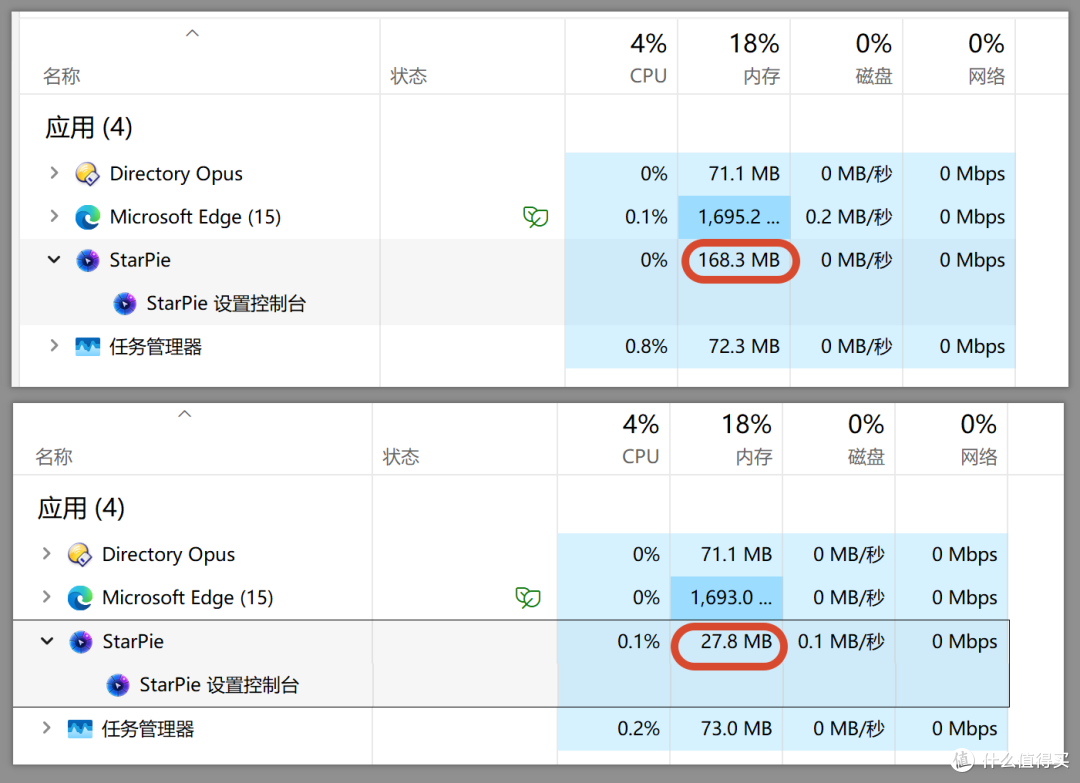Click Directory Opus icon in bottom list

click(80, 554)
